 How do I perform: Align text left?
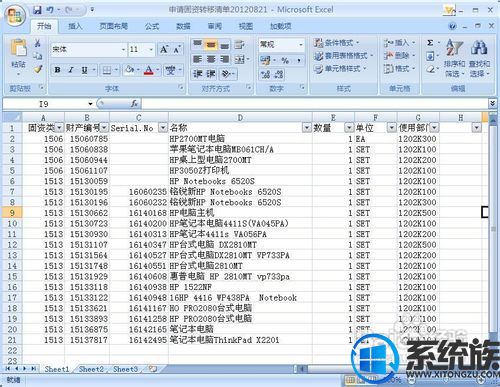point(197,59)
